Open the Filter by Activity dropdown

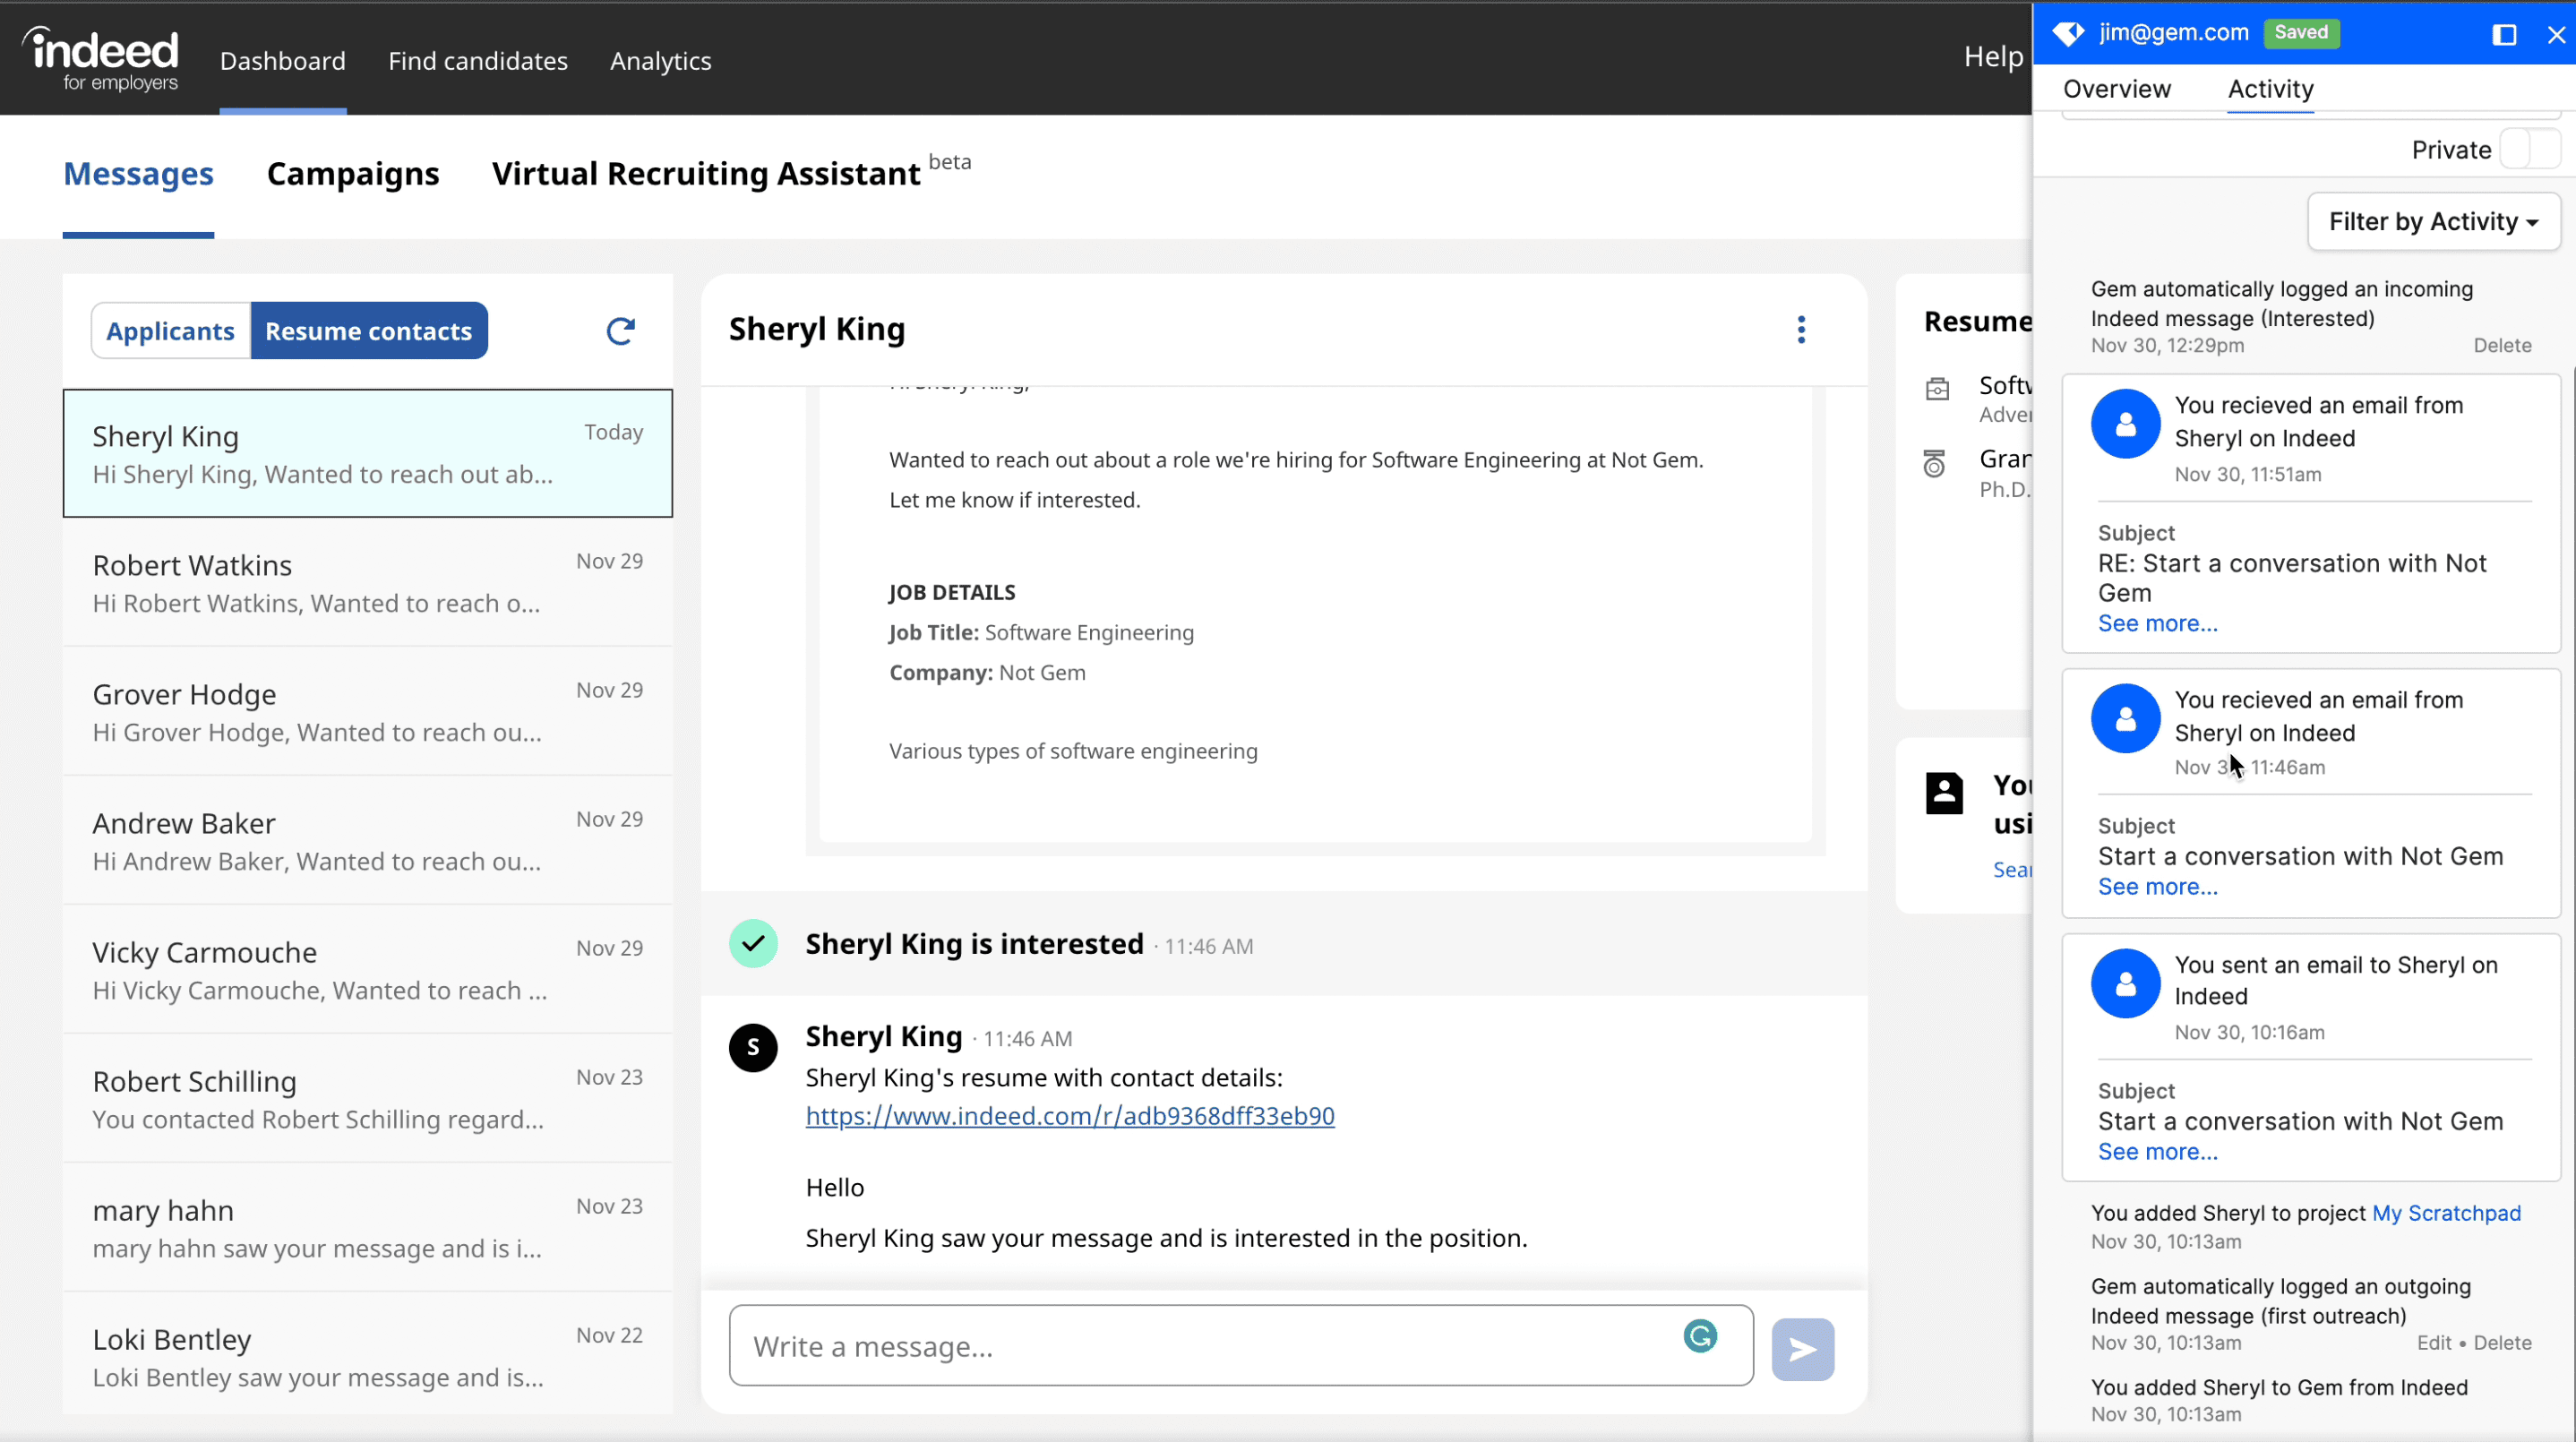2433,222
